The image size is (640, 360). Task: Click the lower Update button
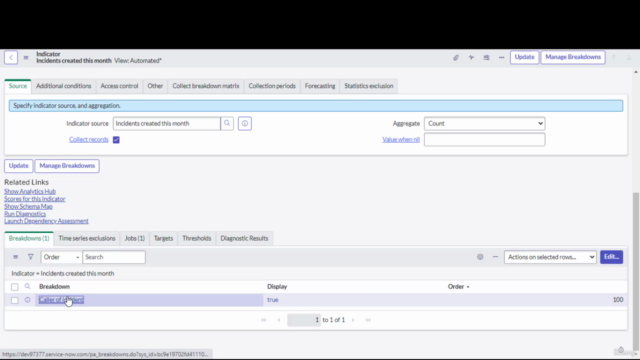(x=18, y=166)
